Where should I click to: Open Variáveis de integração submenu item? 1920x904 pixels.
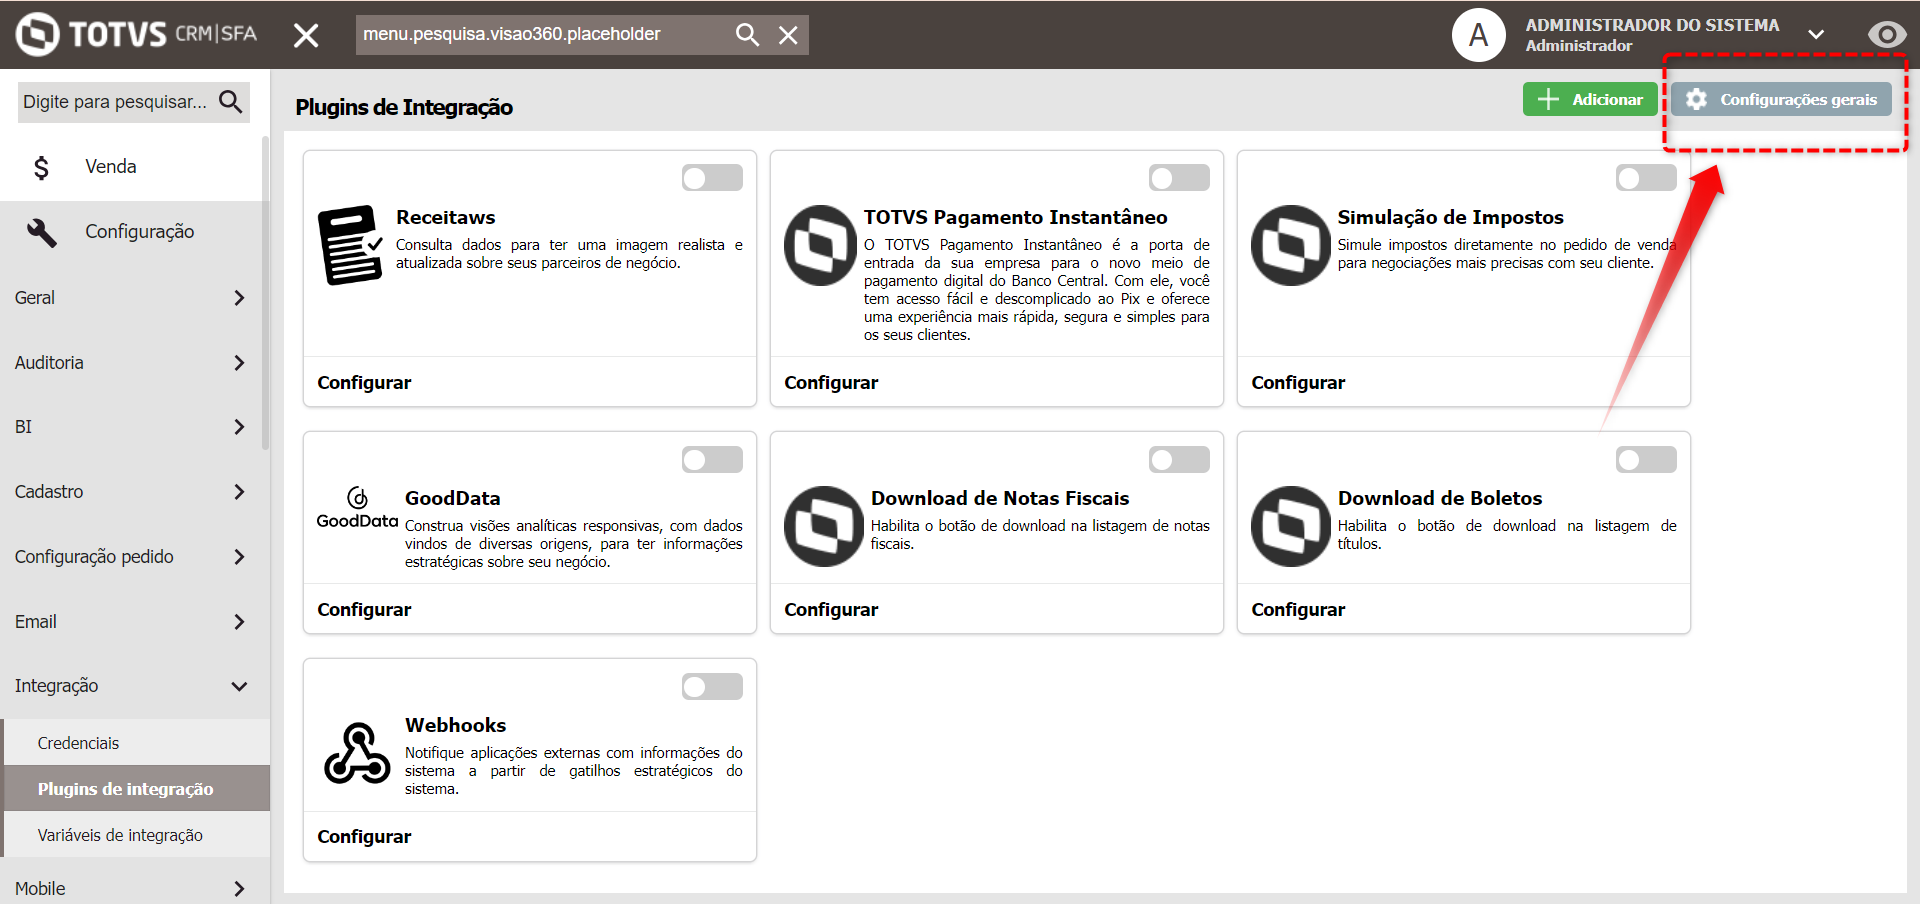coord(137,835)
